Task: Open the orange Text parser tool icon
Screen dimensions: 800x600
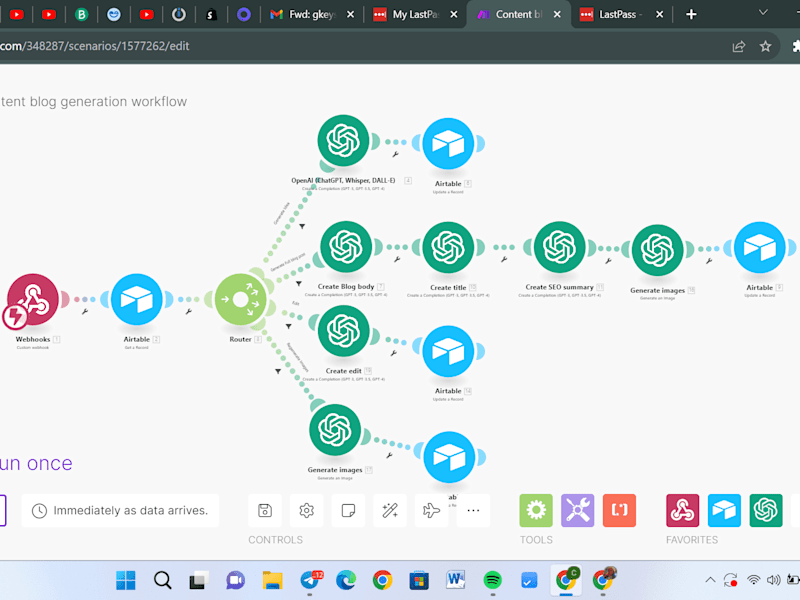Action: click(619, 510)
